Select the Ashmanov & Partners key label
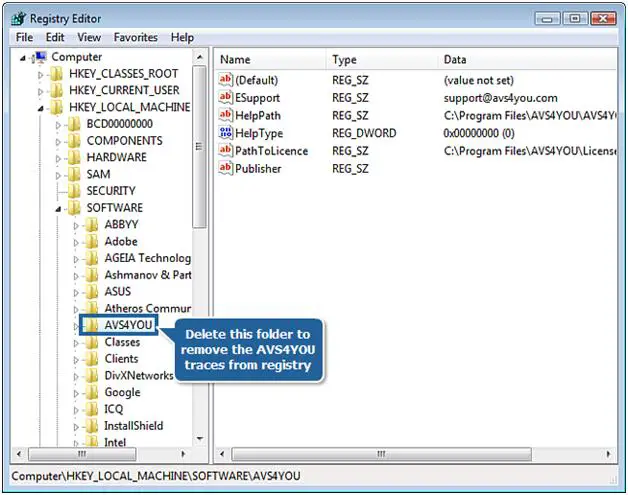The width and height of the screenshot is (628, 495). point(148,275)
